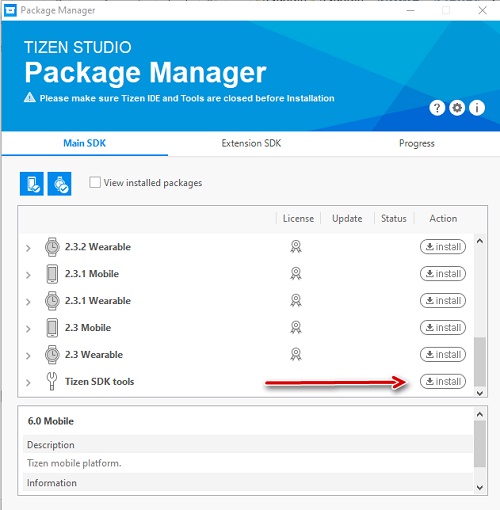The width and height of the screenshot is (500, 510).
Task: Open the Progress tab
Action: pos(417,143)
